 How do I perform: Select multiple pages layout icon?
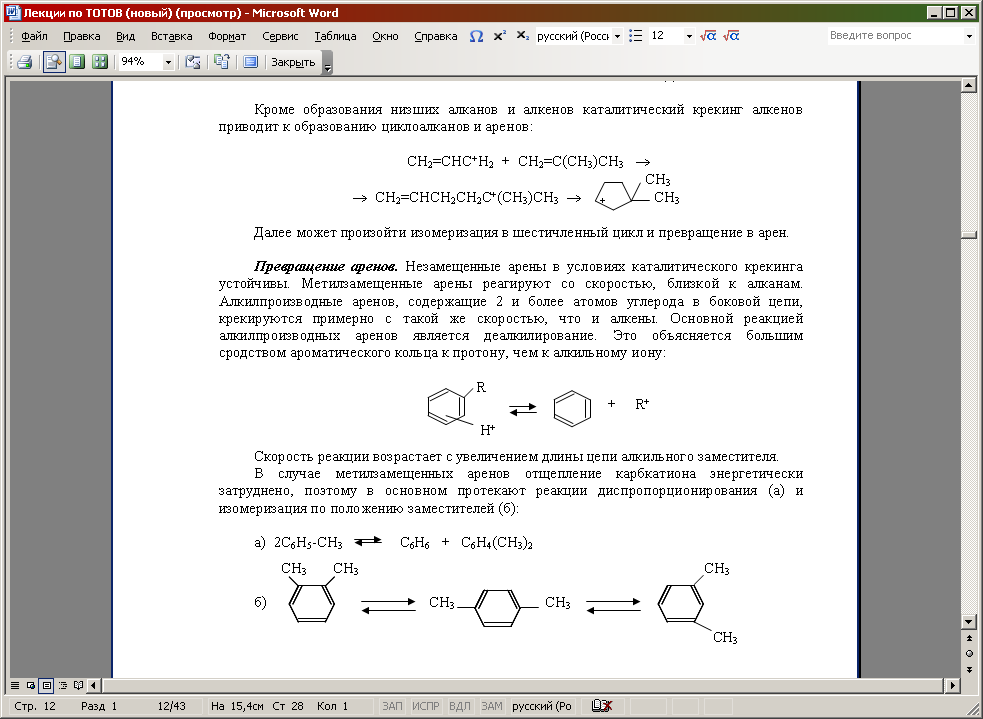coord(100,61)
